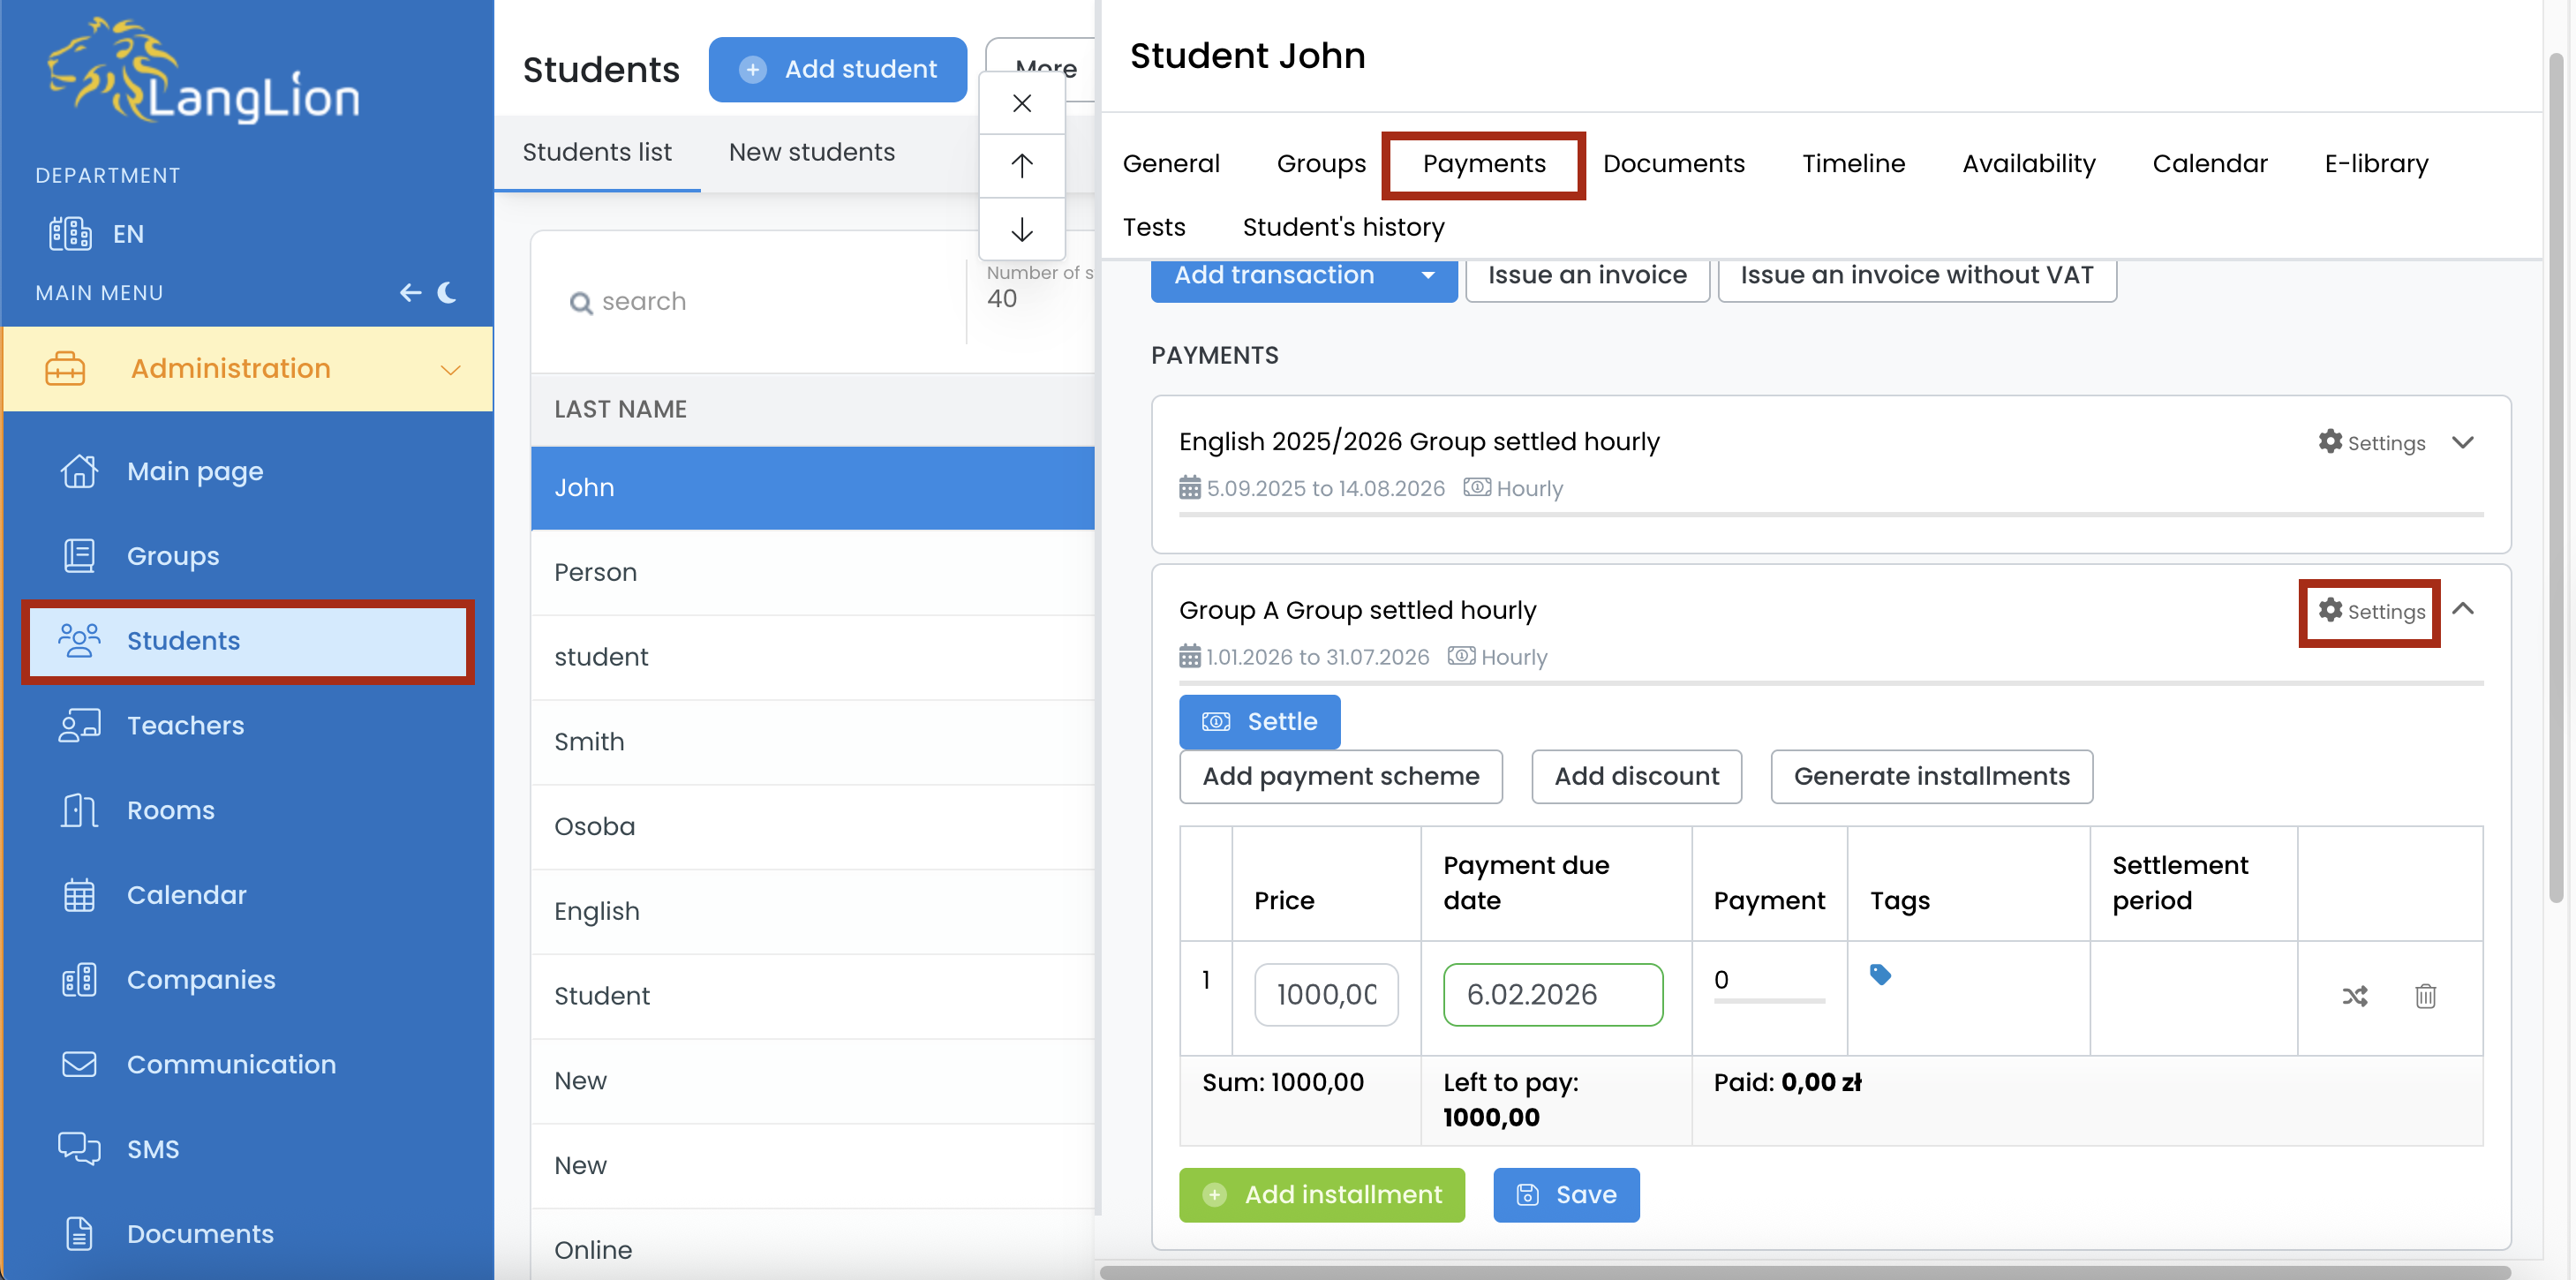Image resolution: width=2576 pixels, height=1280 pixels.
Task: Open the New students tab
Action: tap(811, 152)
